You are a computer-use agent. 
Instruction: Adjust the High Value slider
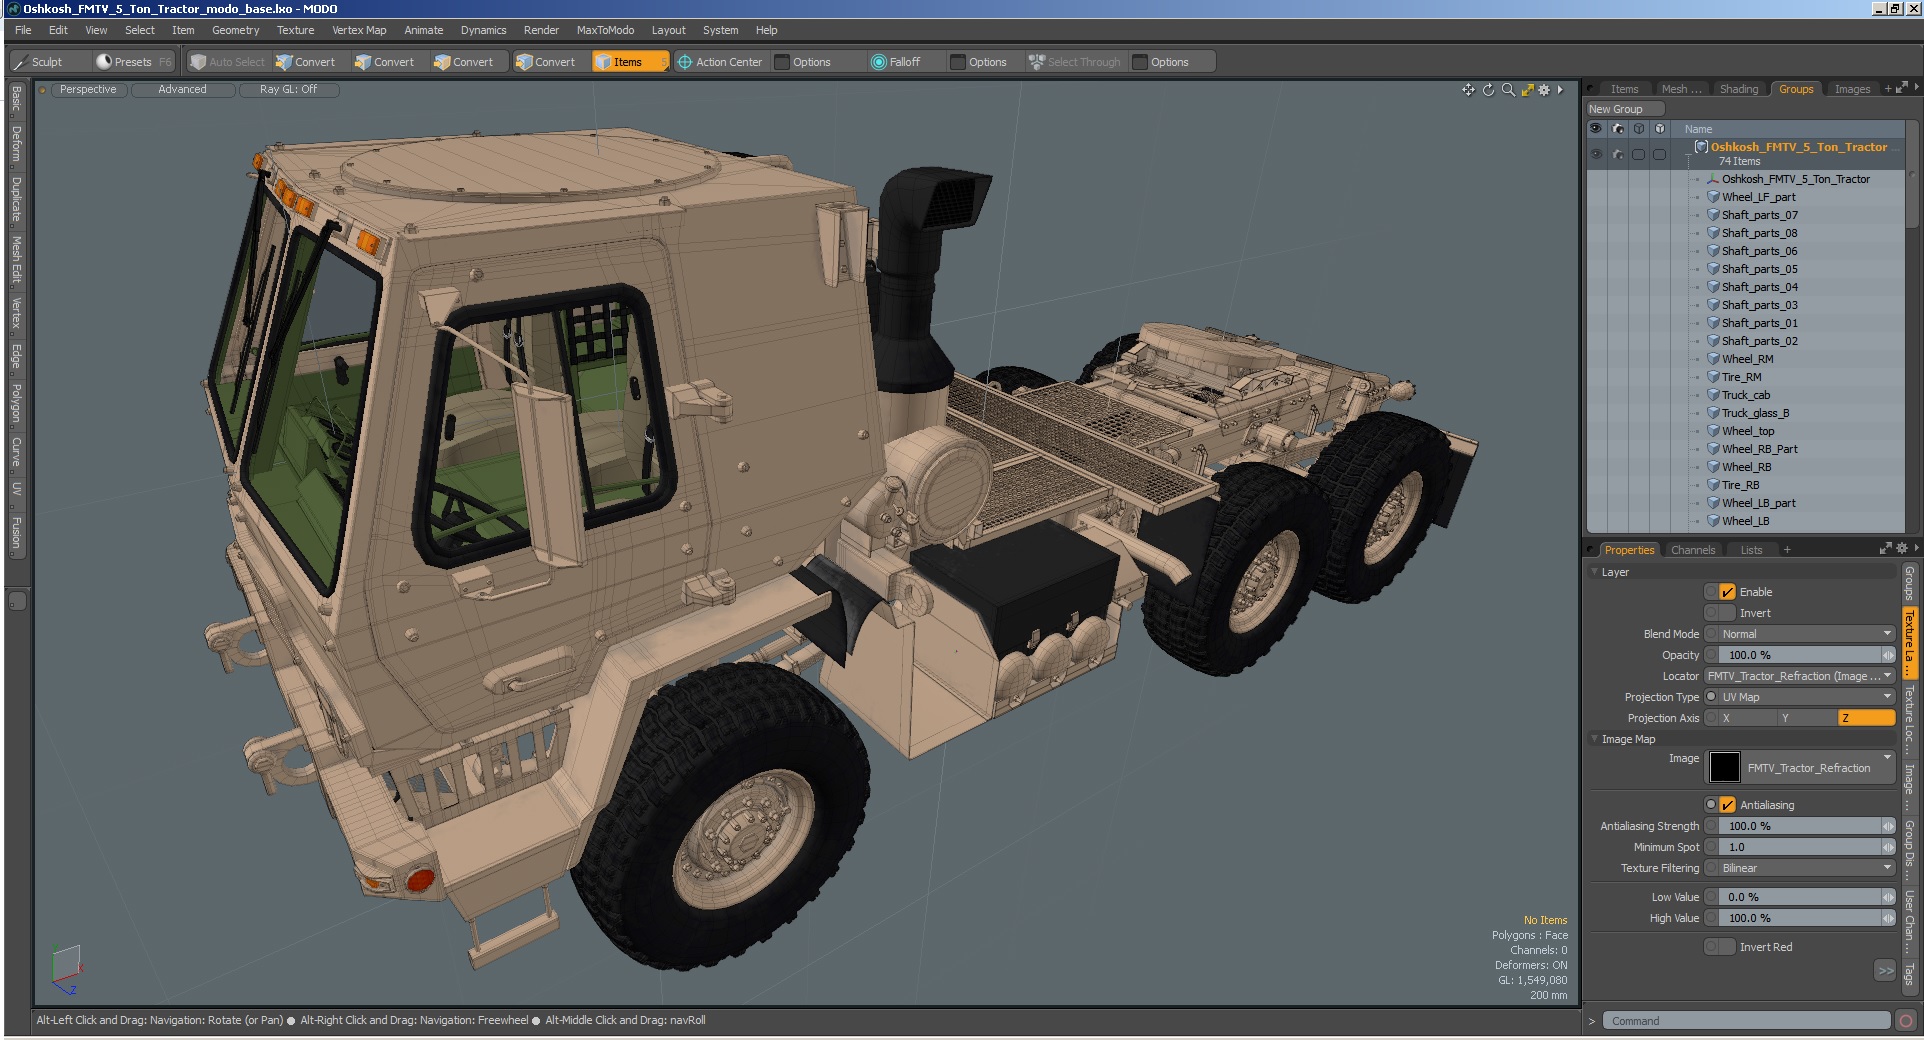coord(1806,918)
